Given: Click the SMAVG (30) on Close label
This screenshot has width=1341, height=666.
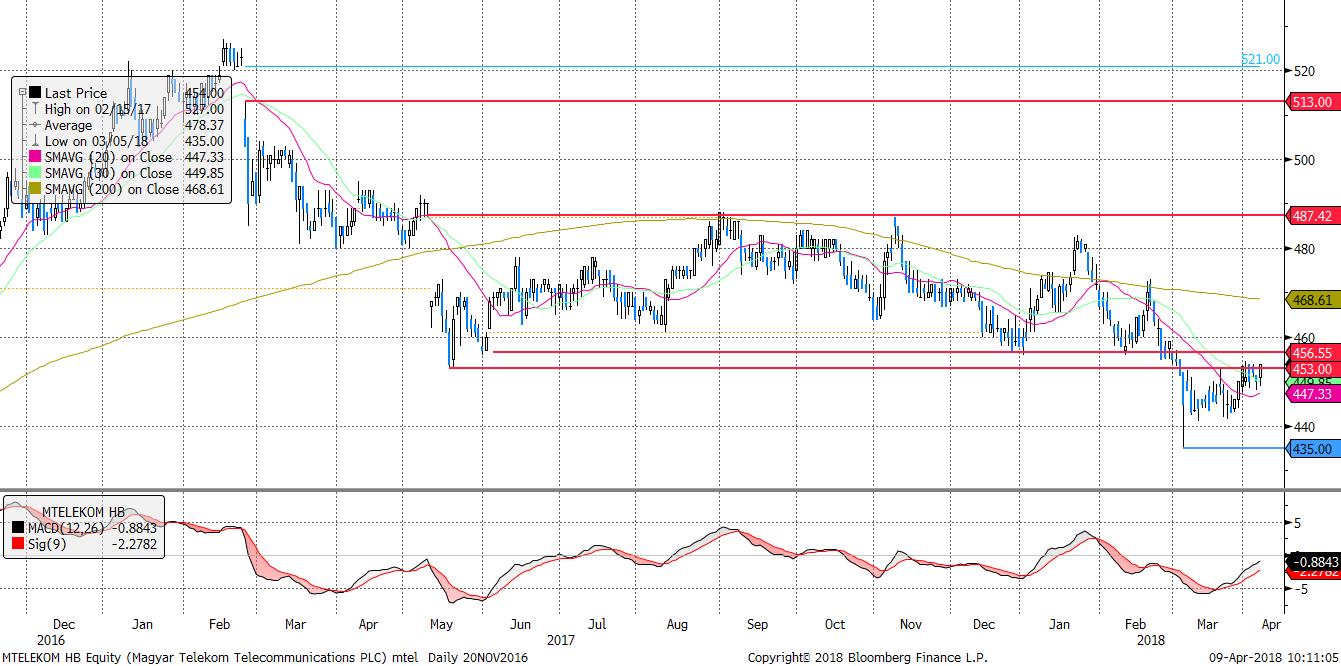Looking at the screenshot, I should point(108,173).
